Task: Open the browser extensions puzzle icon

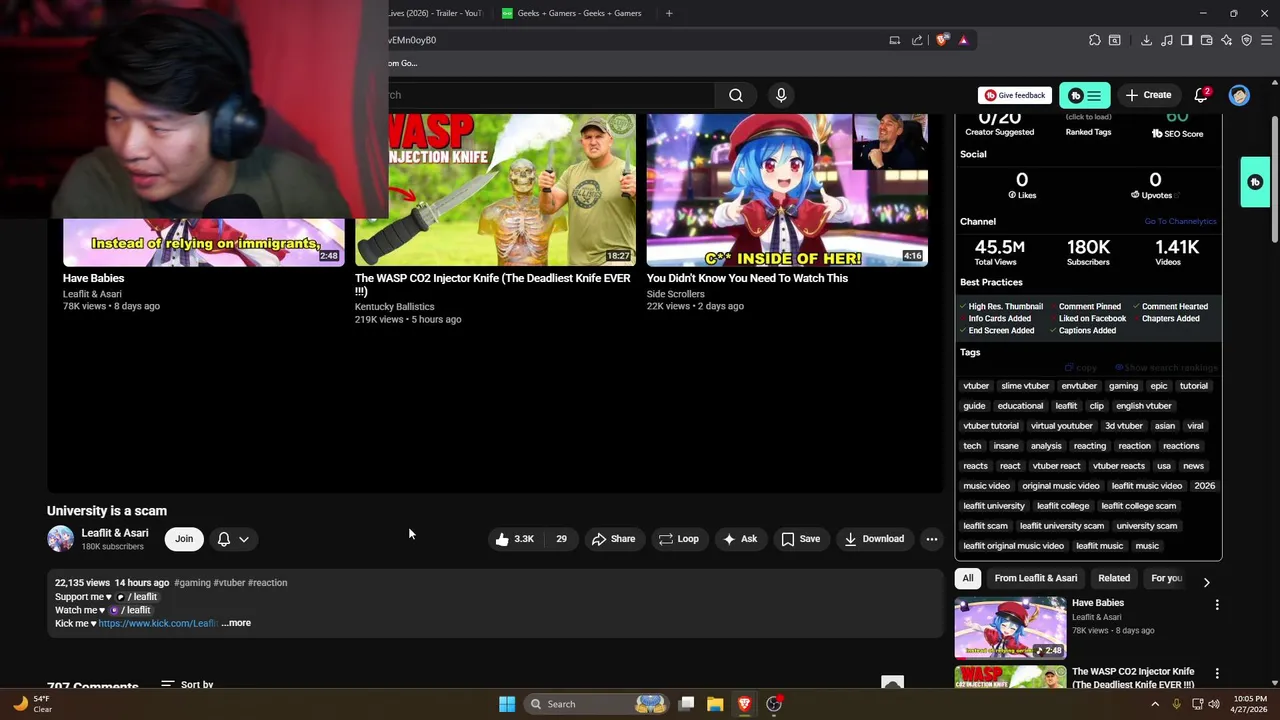Action: (1094, 40)
